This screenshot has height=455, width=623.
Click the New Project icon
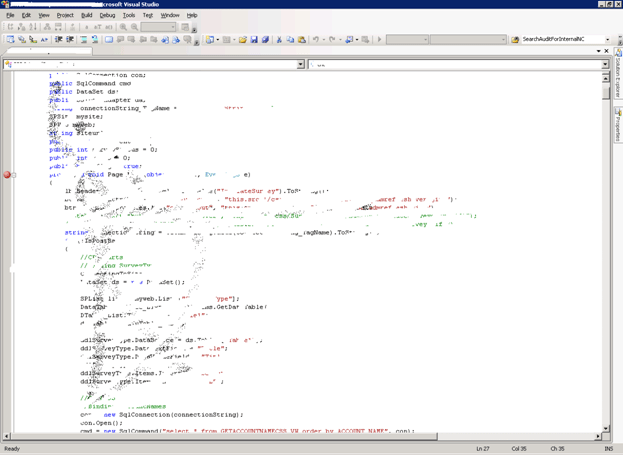(209, 39)
